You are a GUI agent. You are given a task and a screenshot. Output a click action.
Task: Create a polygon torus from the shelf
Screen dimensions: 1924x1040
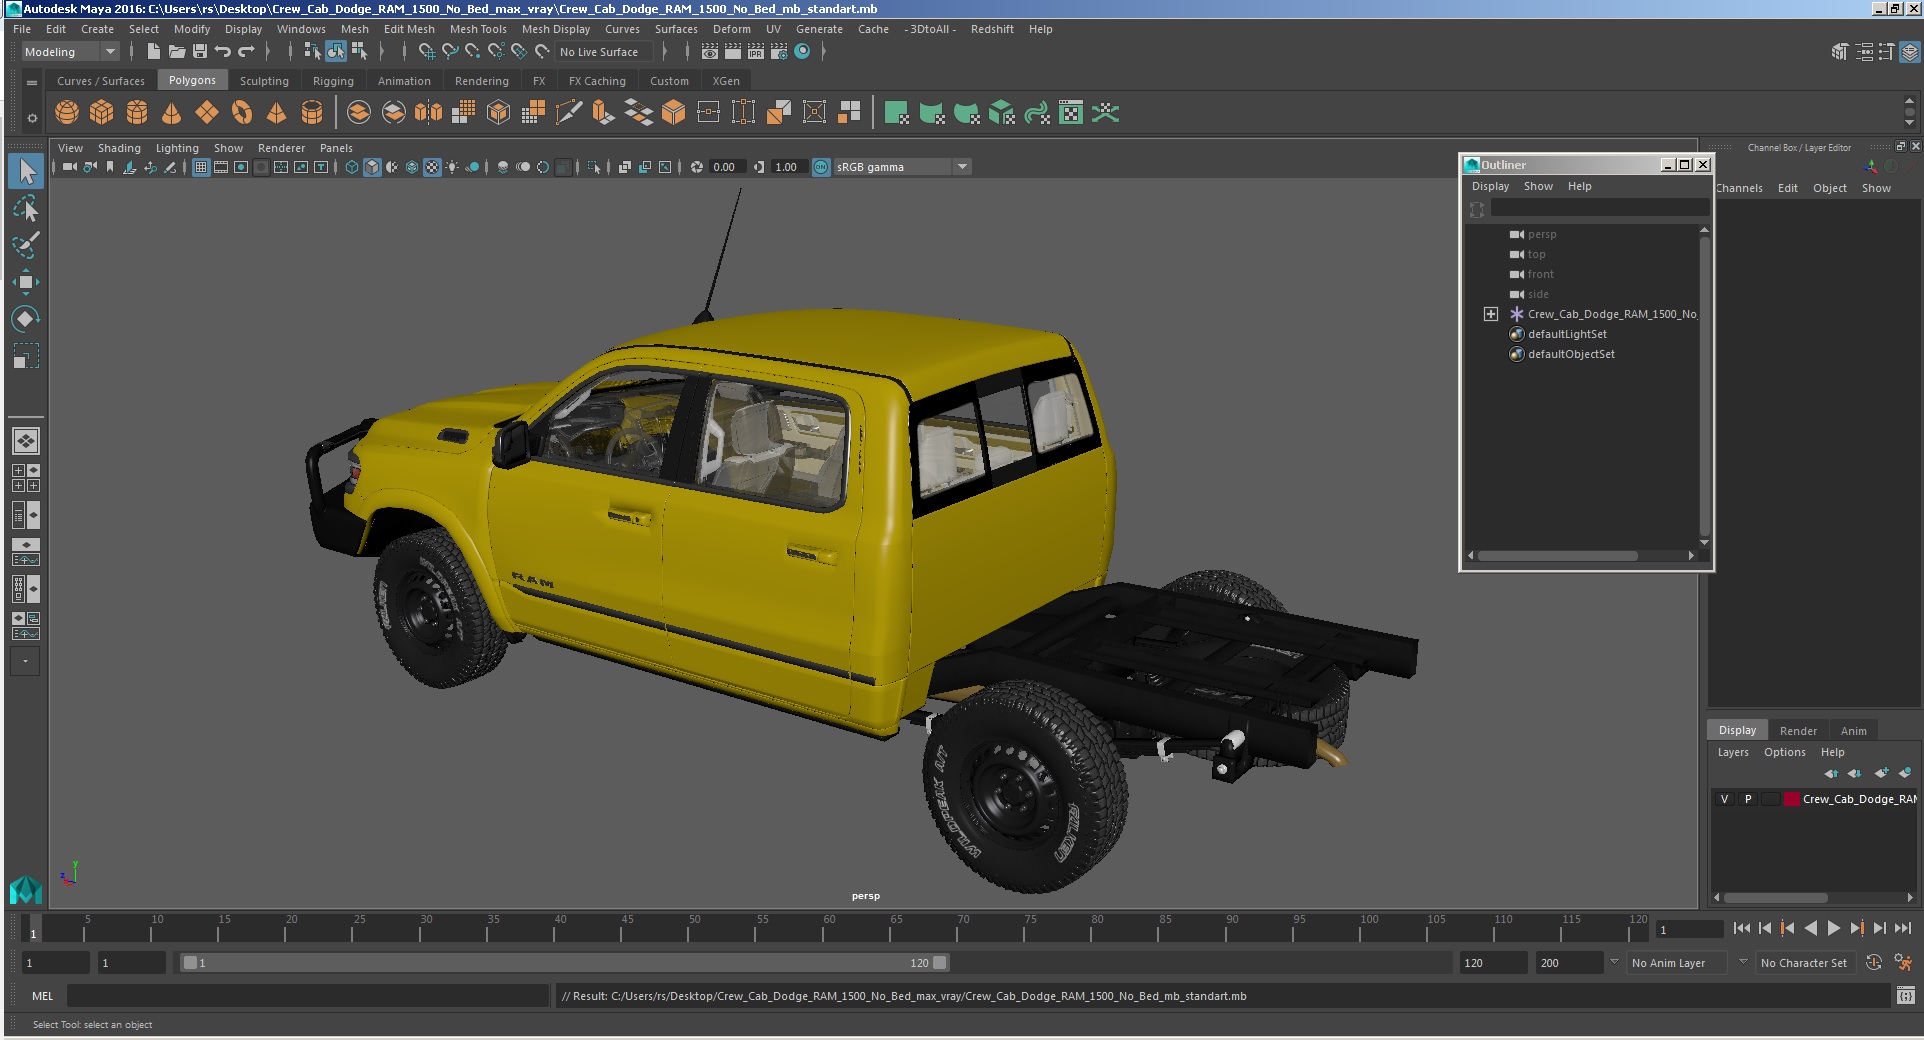242,113
